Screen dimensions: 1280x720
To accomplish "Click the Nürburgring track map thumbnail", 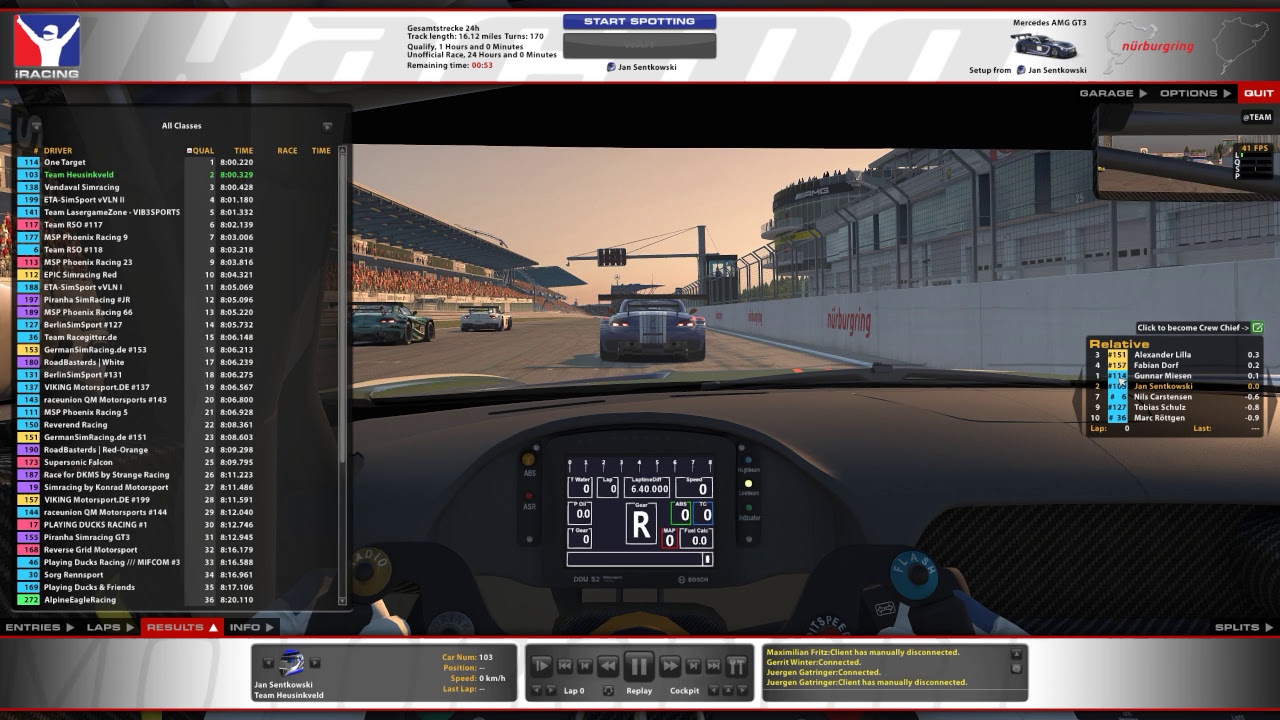I will tap(1240, 45).
